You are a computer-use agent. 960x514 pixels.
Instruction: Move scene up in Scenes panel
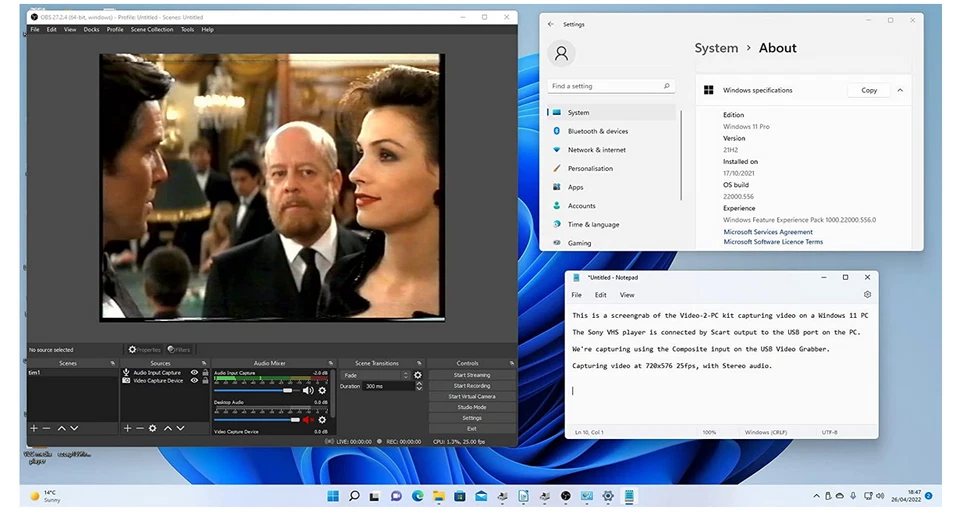[61, 428]
